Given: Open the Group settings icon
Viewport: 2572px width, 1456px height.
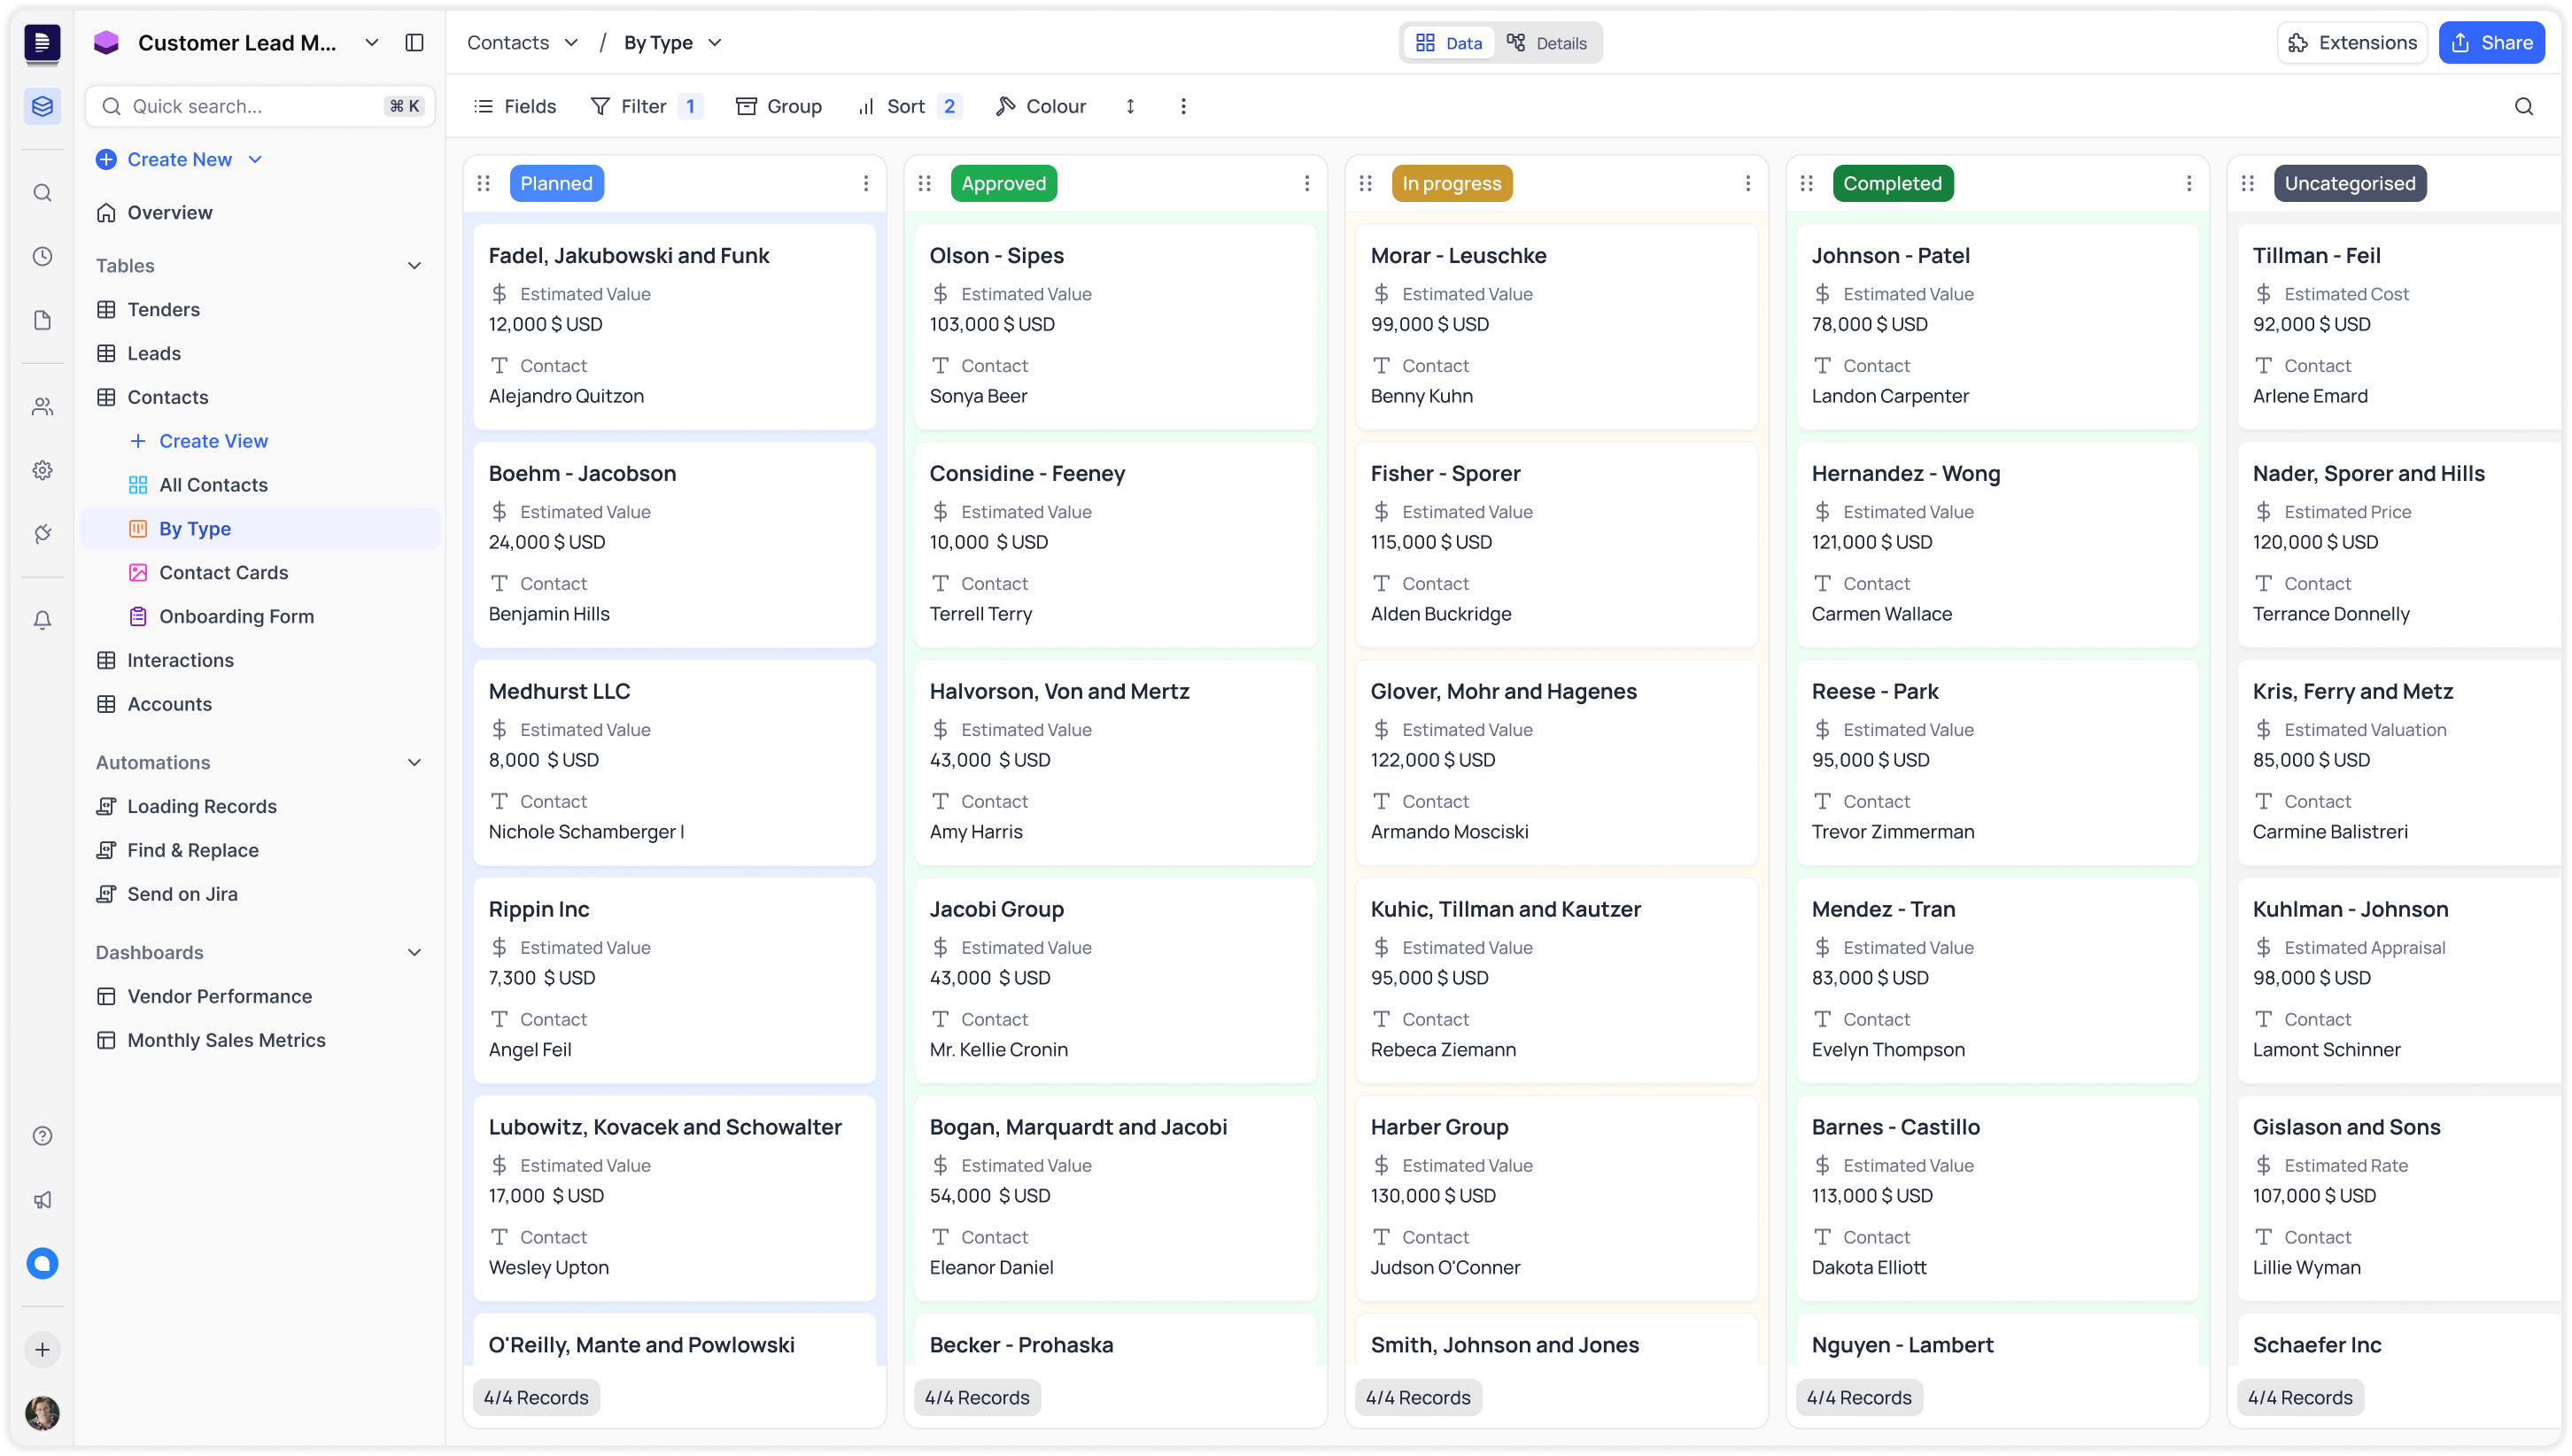Looking at the screenshot, I should [748, 106].
